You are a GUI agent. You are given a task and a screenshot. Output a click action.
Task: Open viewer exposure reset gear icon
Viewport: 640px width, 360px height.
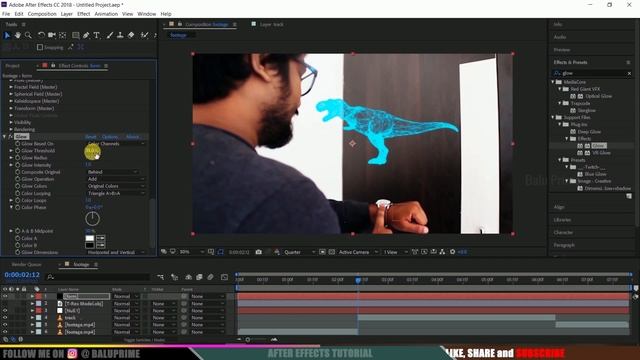[x=452, y=252]
